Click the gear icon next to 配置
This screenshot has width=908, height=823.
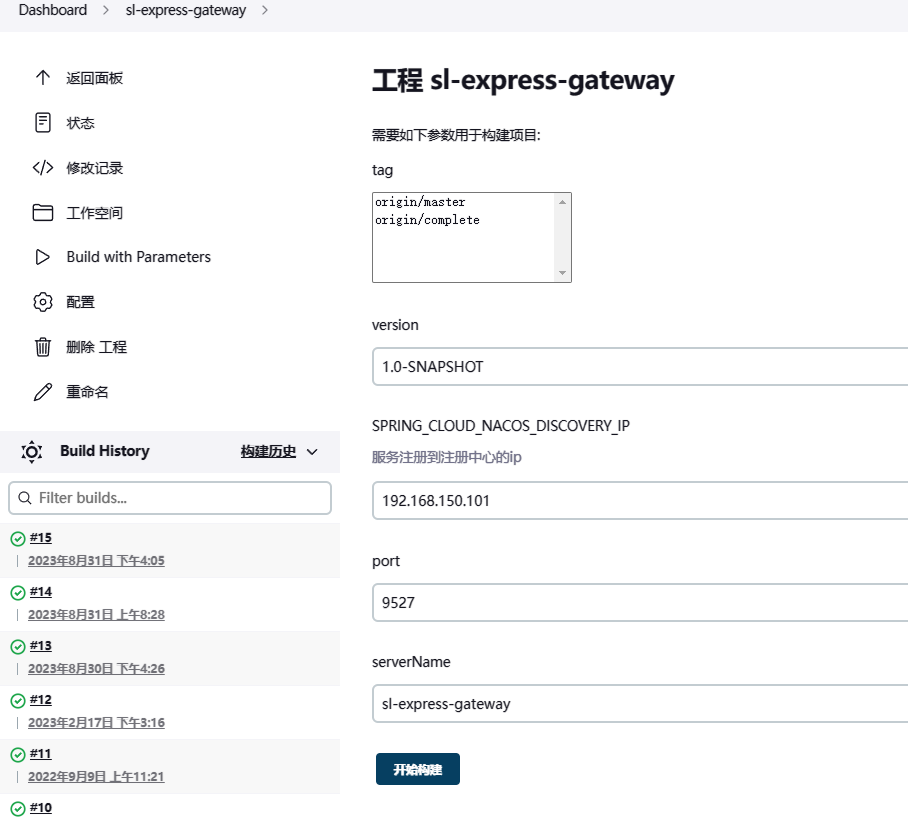pos(43,302)
